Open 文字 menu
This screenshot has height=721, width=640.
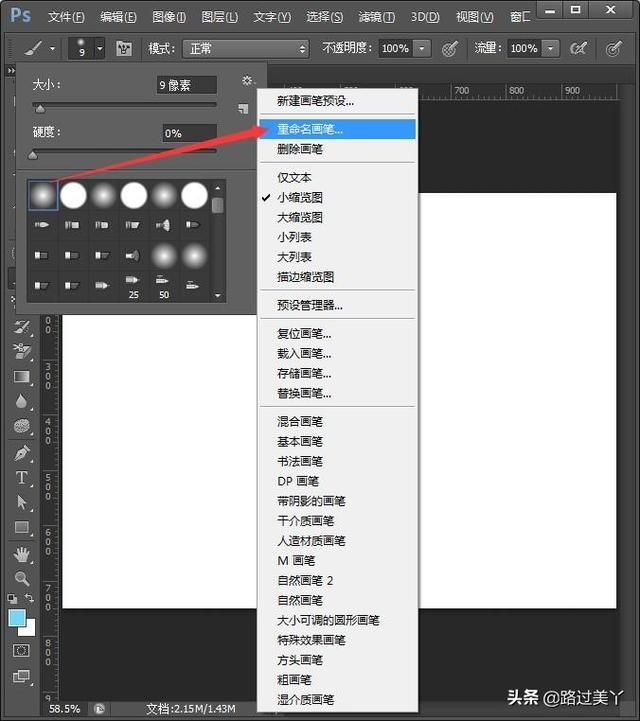[272, 17]
